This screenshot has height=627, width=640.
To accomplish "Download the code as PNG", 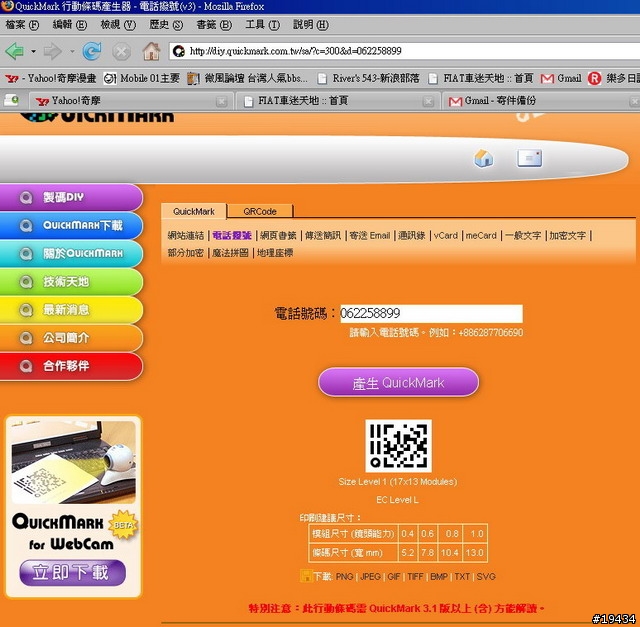I will [344, 576].
